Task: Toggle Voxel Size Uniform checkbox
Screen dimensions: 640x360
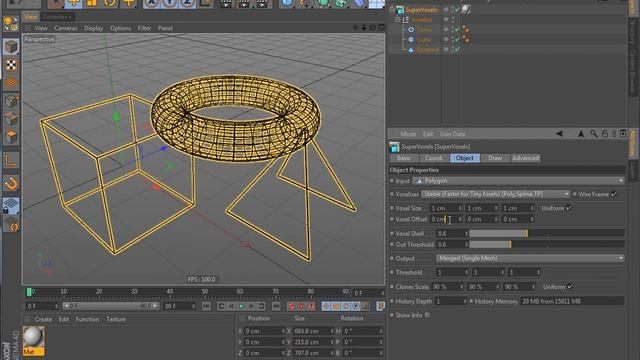Action: 569,208
